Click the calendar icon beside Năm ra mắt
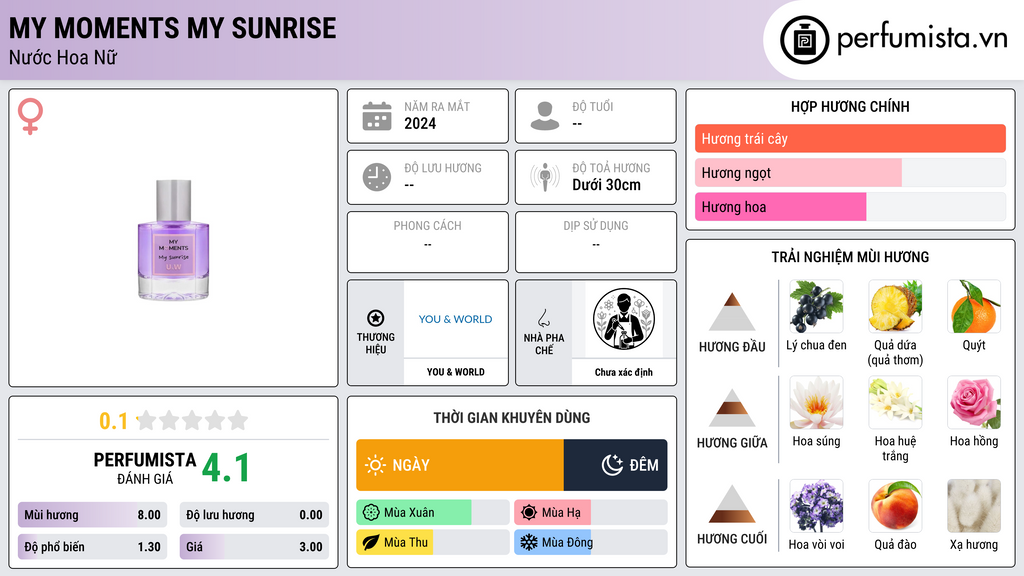Screen dimensions: 1024x576 tap(377, 116)
